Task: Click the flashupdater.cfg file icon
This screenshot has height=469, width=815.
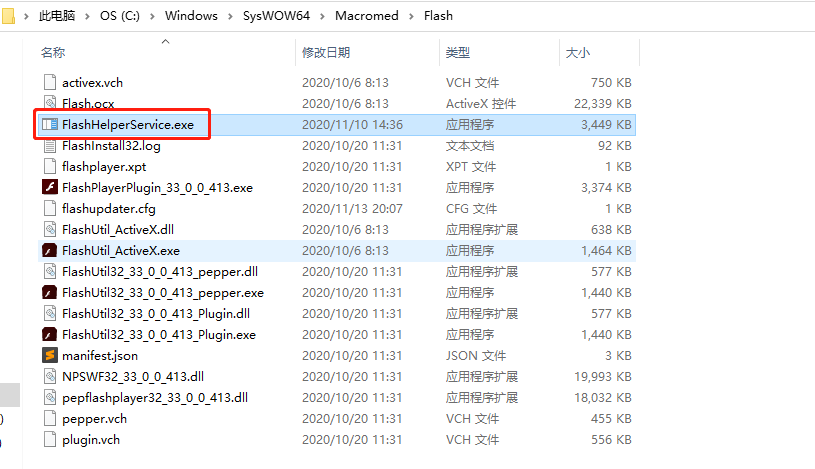Action: pos(50,208)
